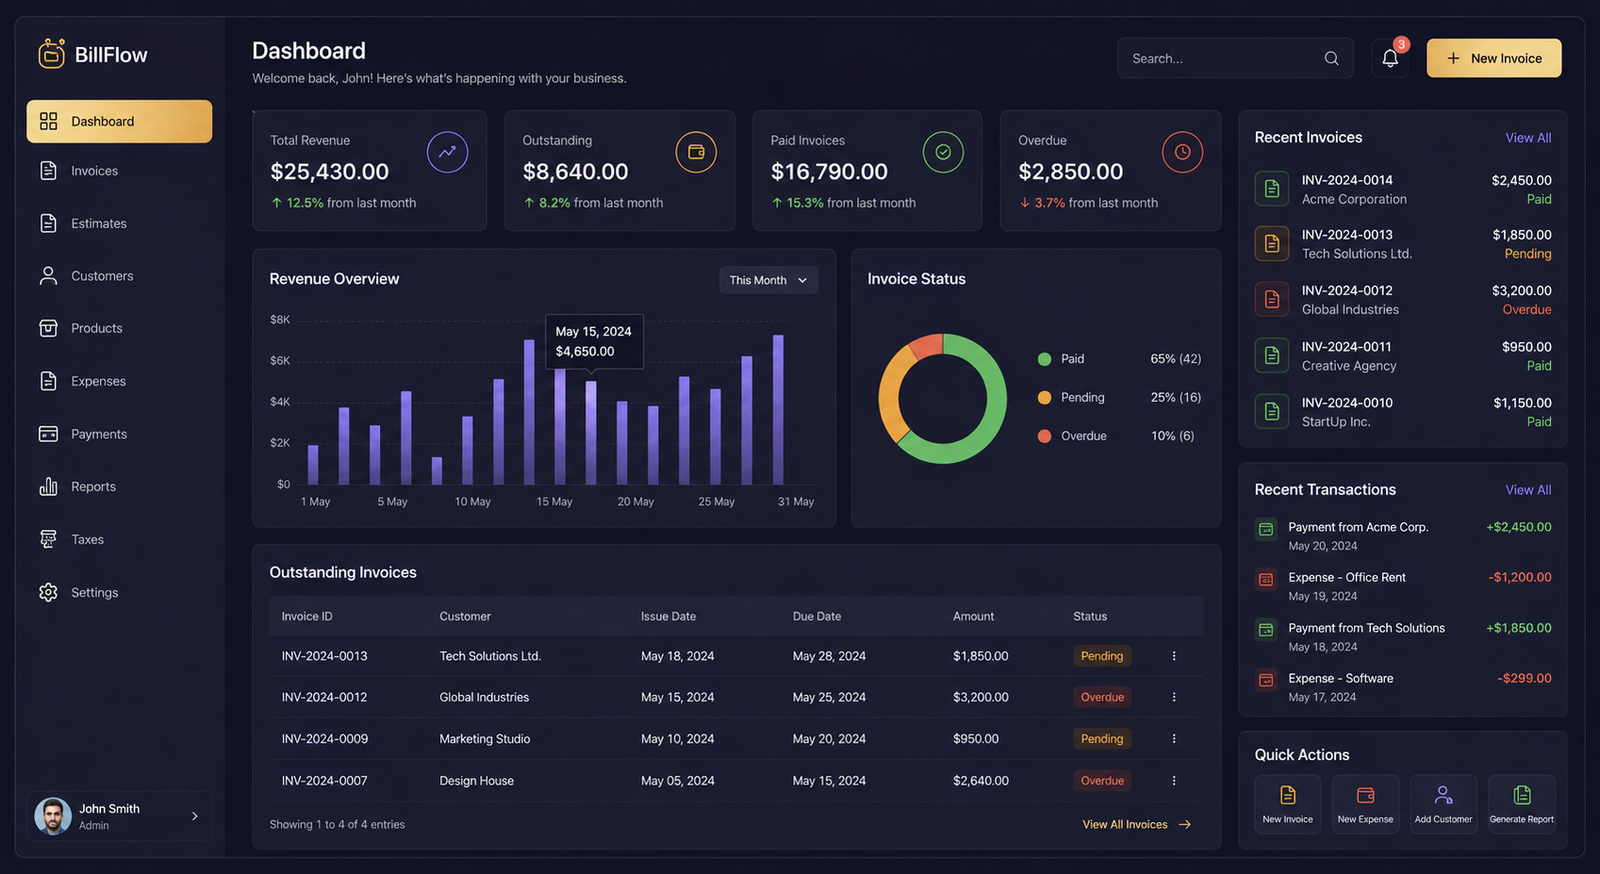This screenshot has width=1600, height=874.
Task: Click the New Expense quick action icon
Action: click(1365, 795)
